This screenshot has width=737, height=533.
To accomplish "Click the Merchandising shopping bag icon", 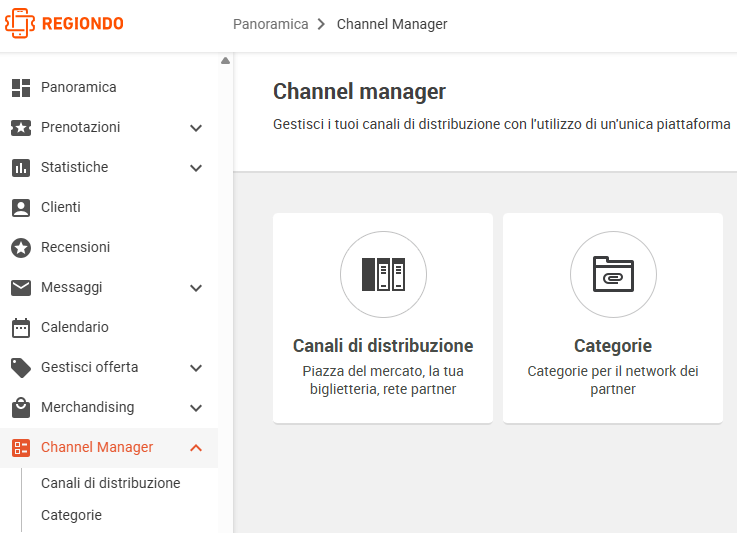I will coord(21,408).
